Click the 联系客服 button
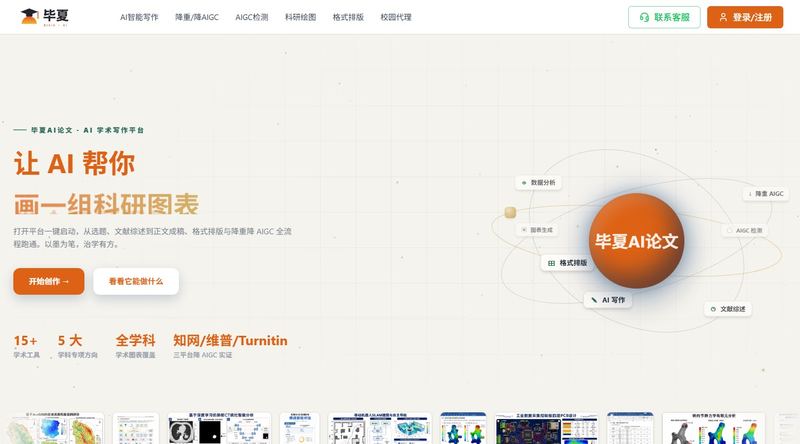Viewport: 800px width, 444px height. (x=664, y=17)
